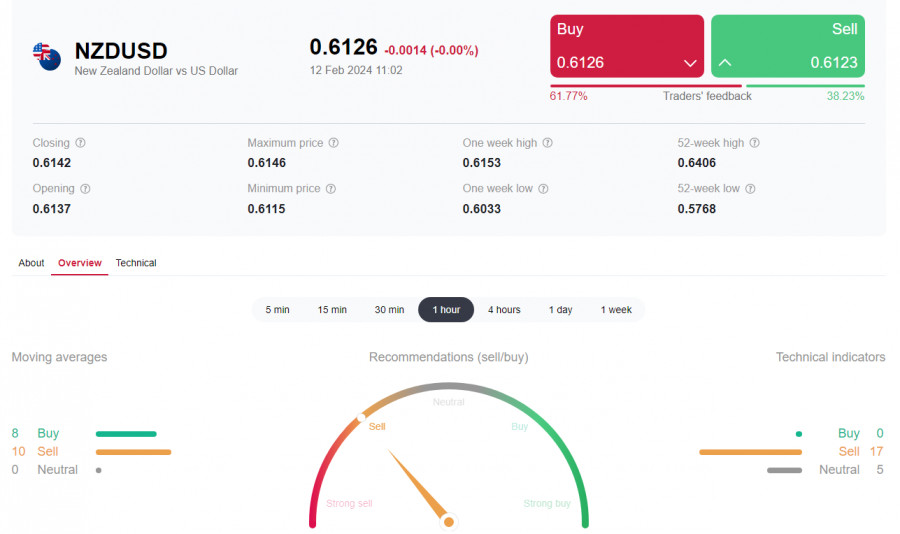Click the 'New Zealand Dollar vs US Dollar' subtitle

(x=156, y=71)
